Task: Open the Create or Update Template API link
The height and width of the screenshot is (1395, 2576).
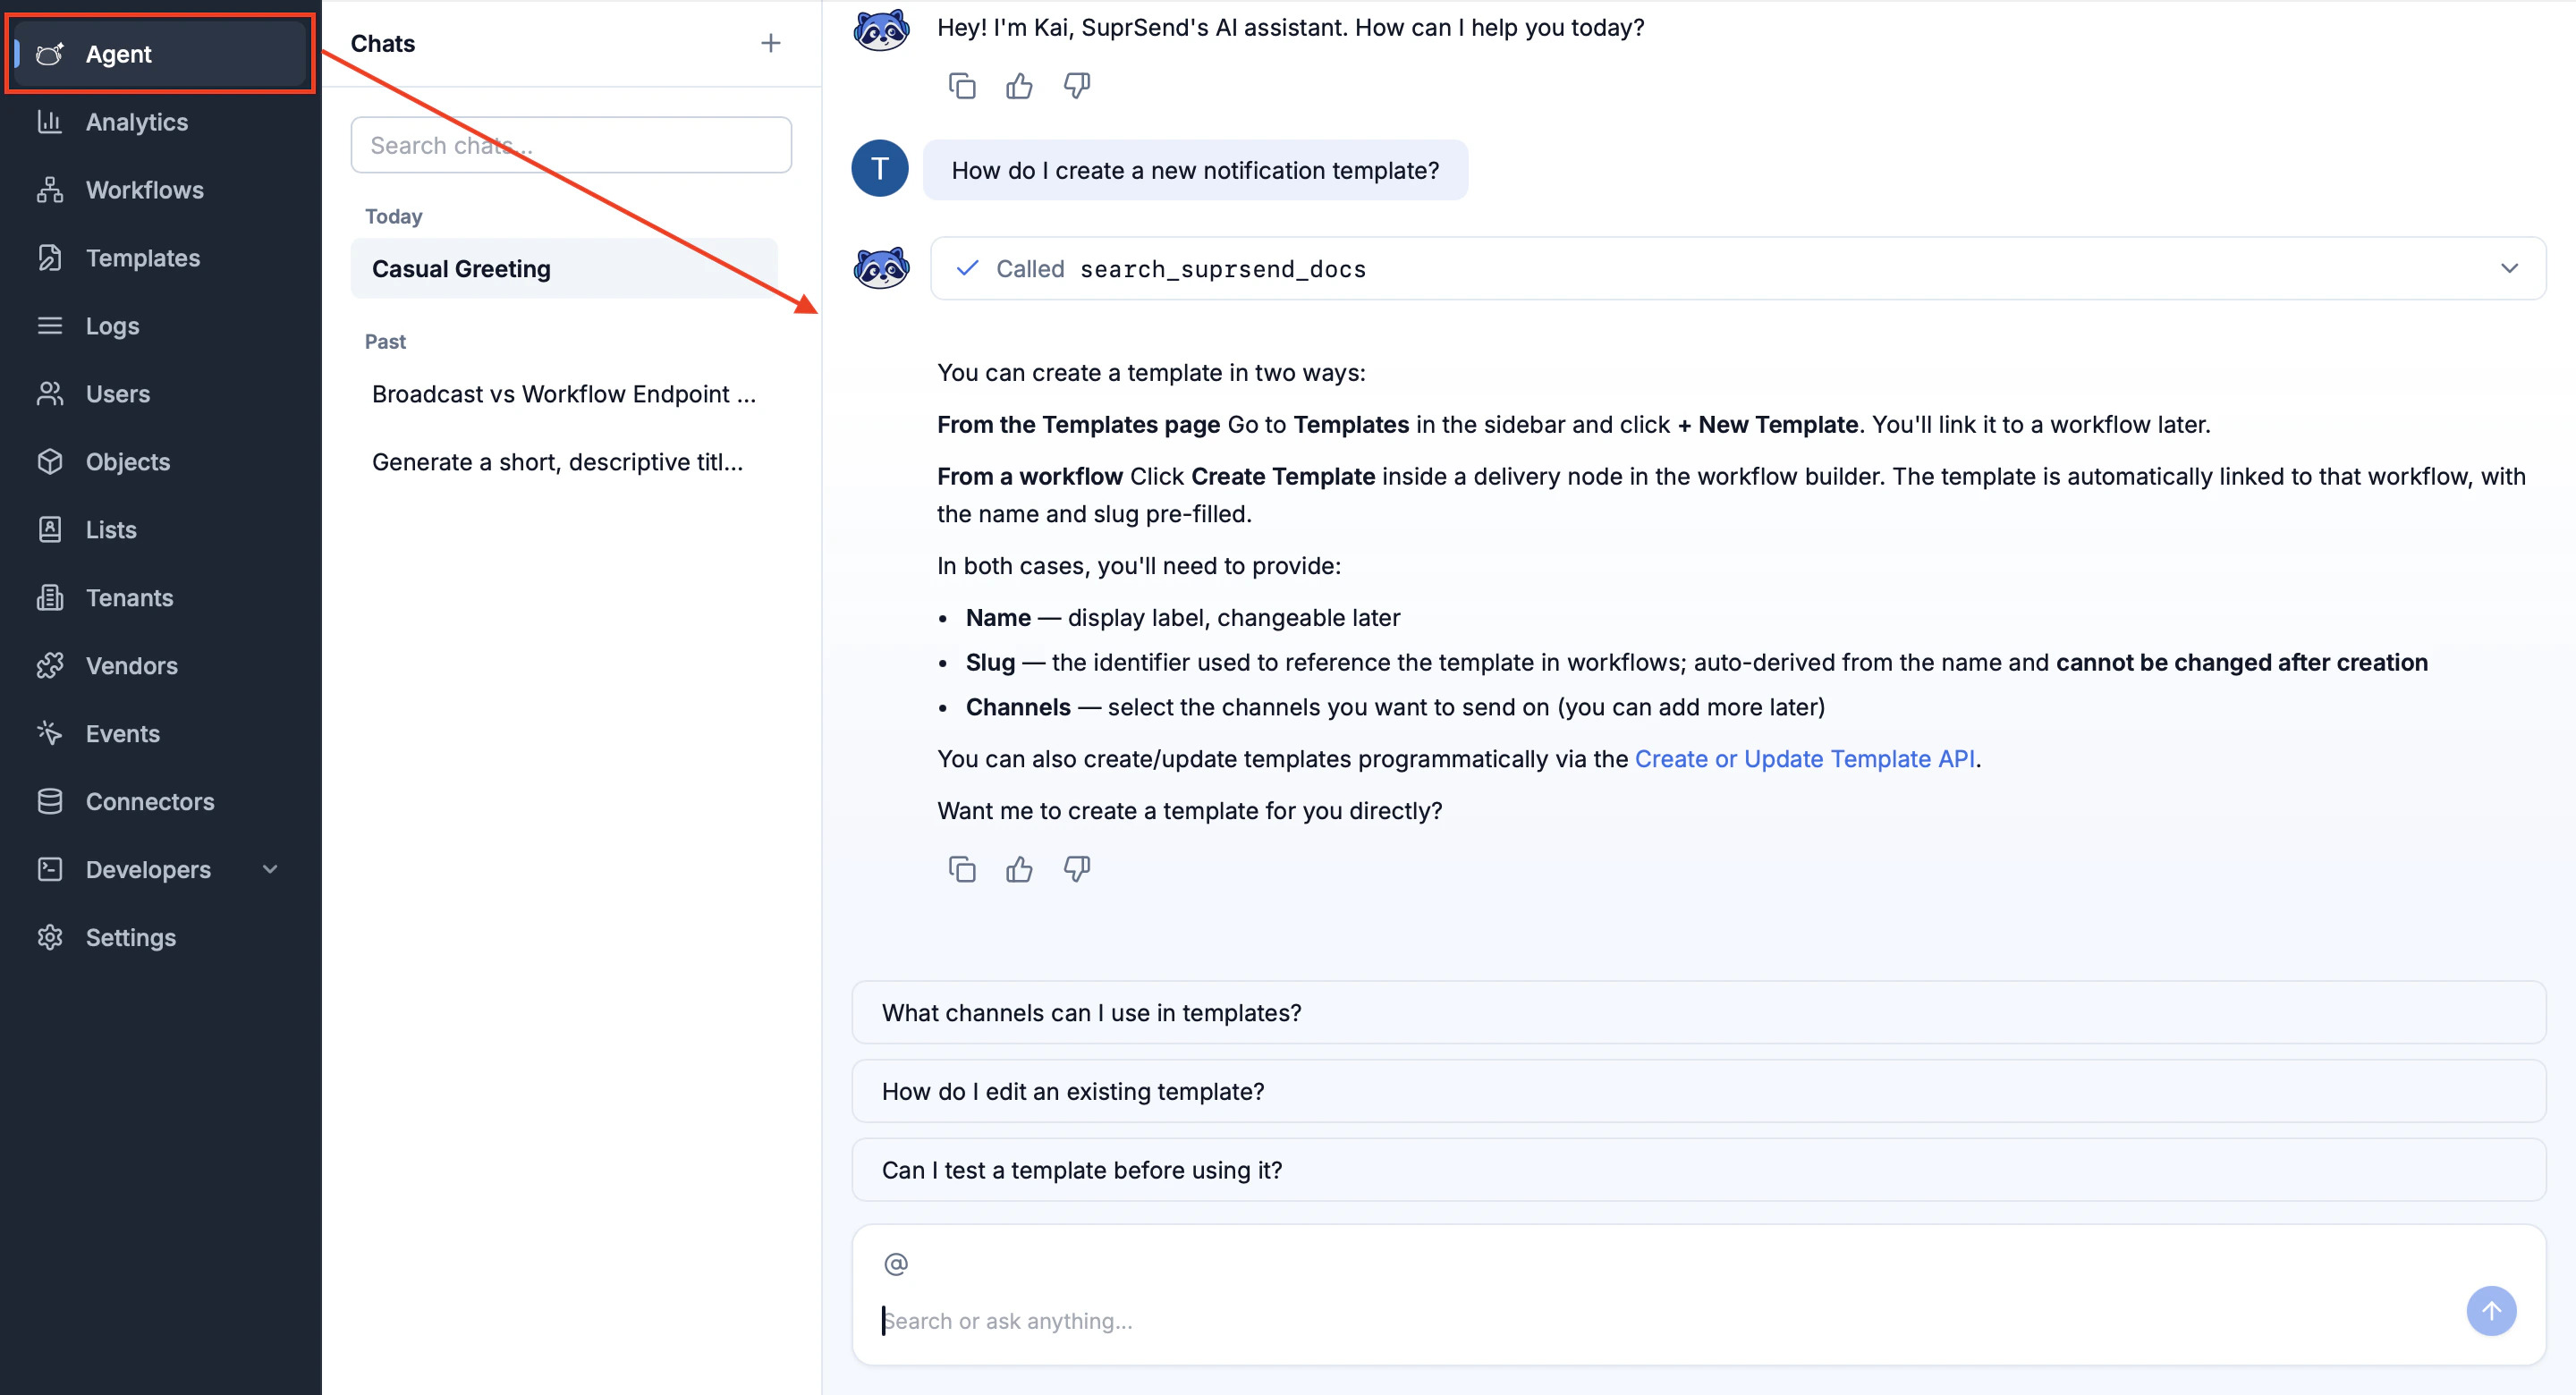Action: pos(1804,759)
